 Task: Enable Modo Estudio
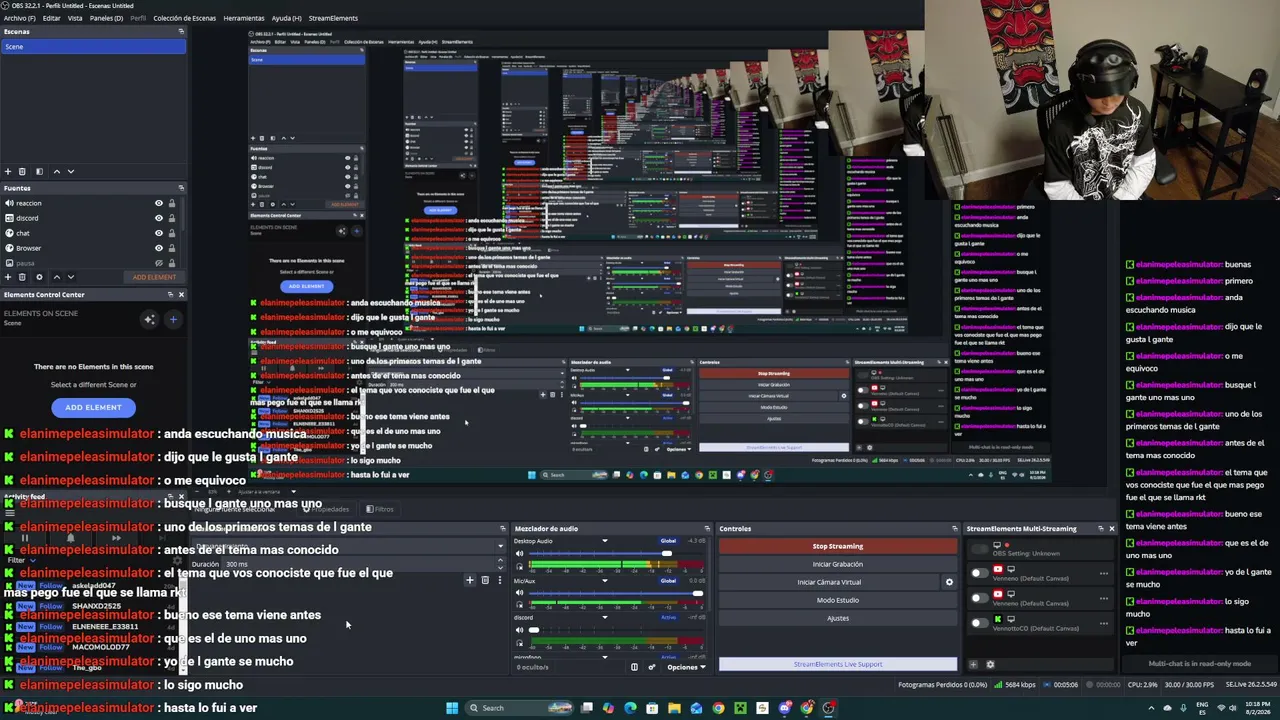[x=838, y=600]
